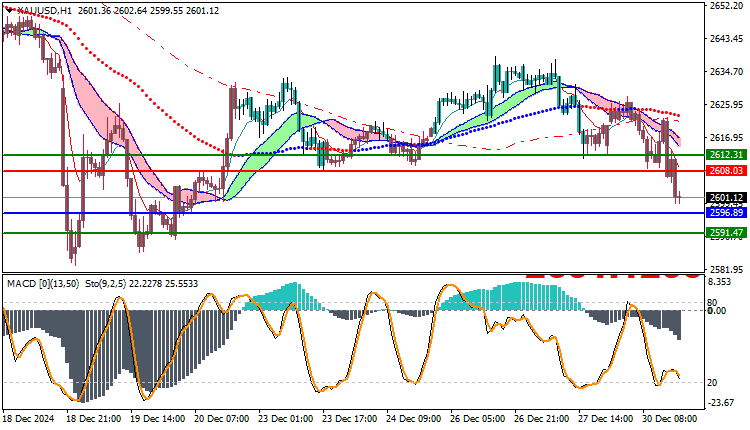750x430 pixels.
Task: Click the Sto(9,2,5) indicator label
Action: tap(106, 284)
